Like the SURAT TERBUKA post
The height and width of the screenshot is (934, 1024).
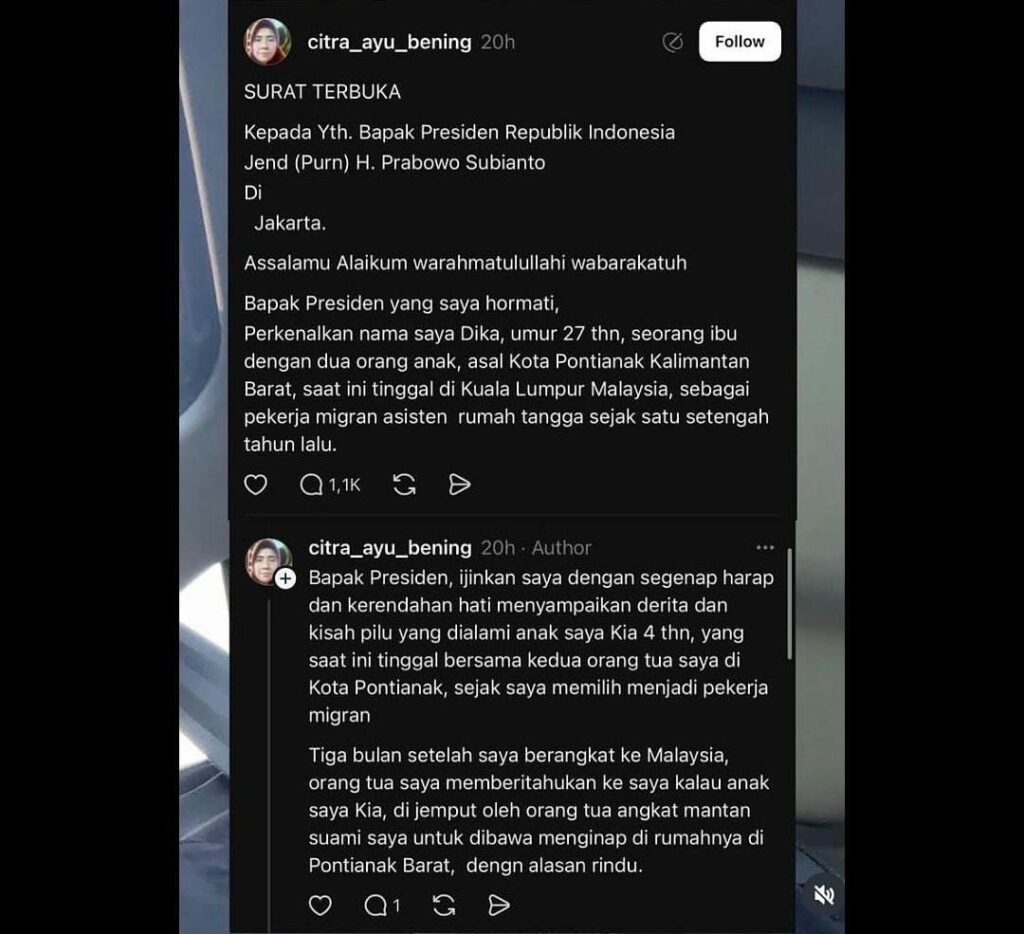coord(255,485)
